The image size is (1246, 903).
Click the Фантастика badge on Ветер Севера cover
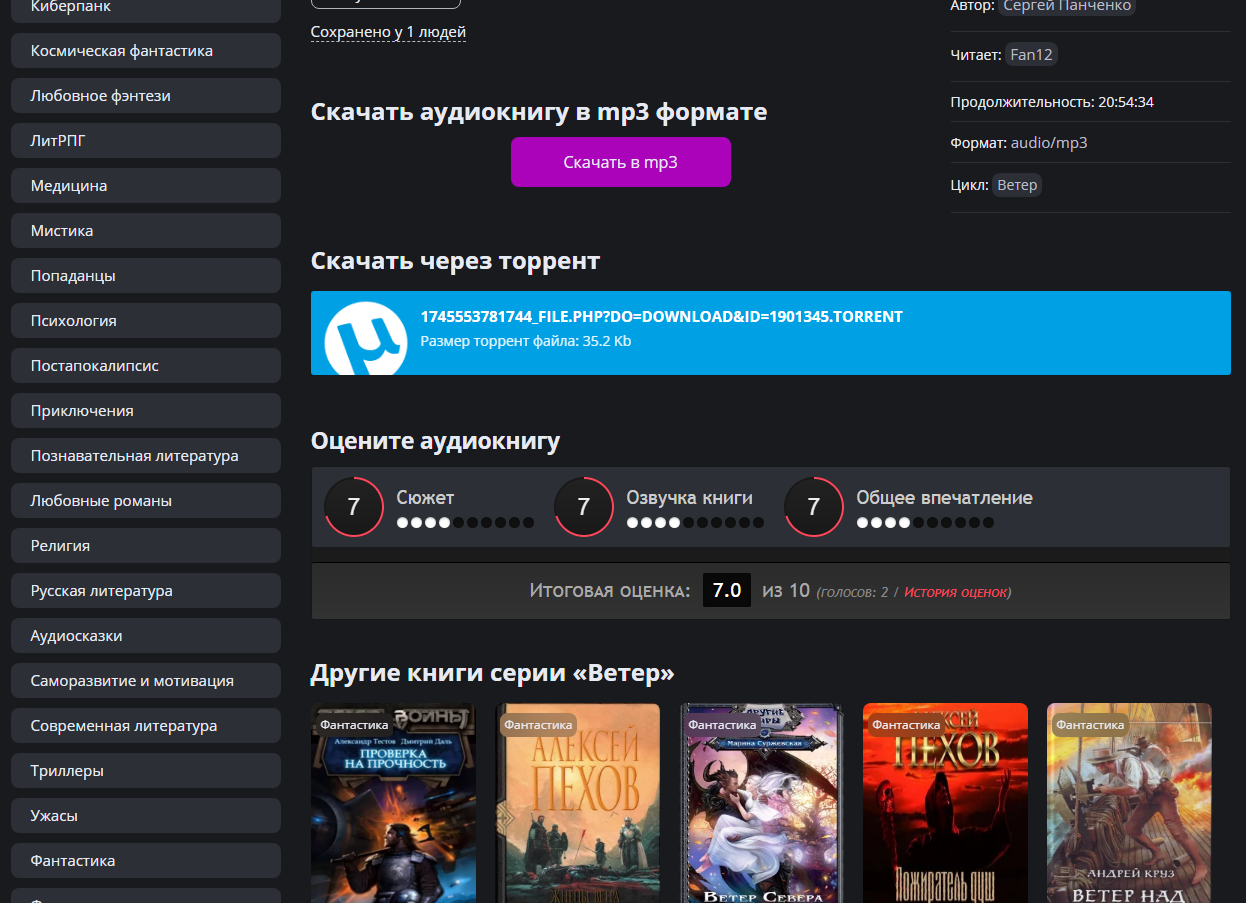coord(722,725)
